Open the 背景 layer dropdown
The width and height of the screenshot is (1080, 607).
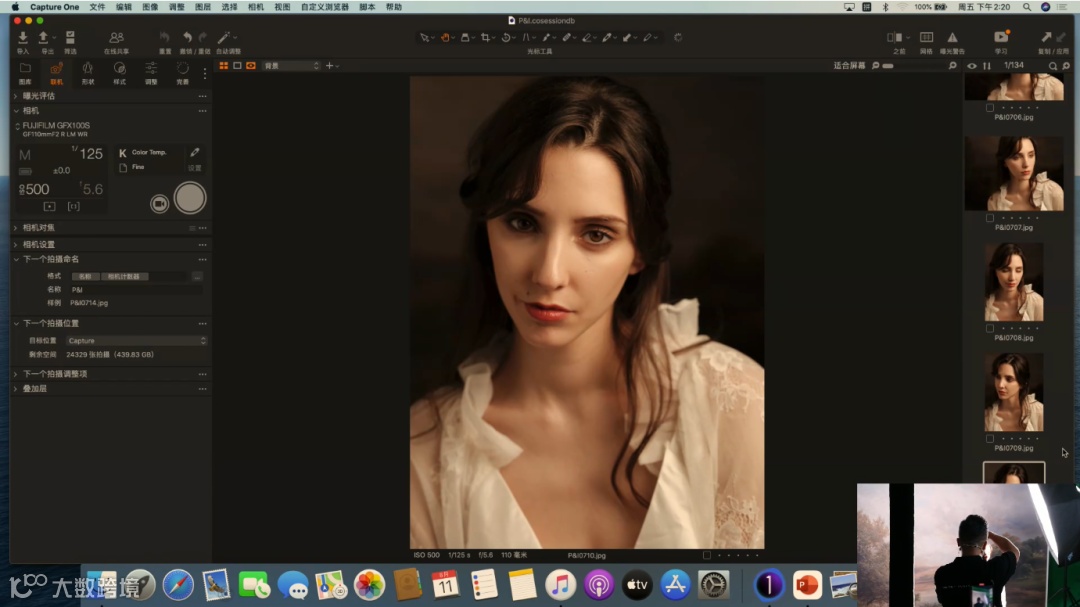click(x=291, y=65)
